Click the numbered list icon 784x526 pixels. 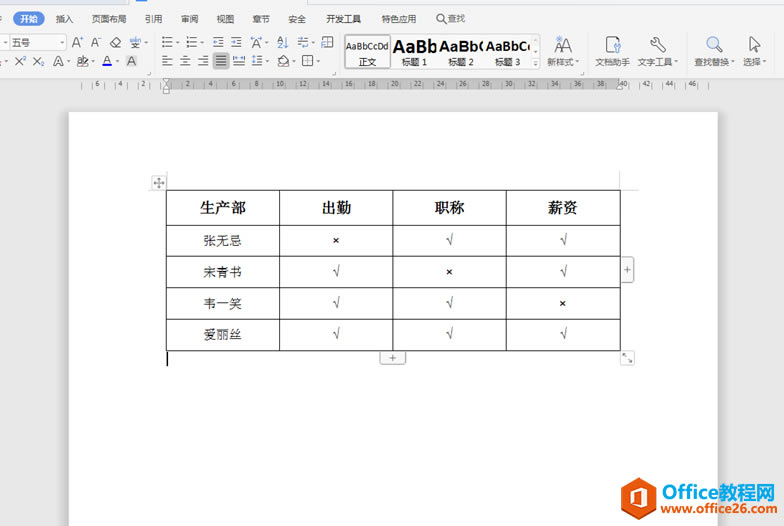tap(192, 42)
